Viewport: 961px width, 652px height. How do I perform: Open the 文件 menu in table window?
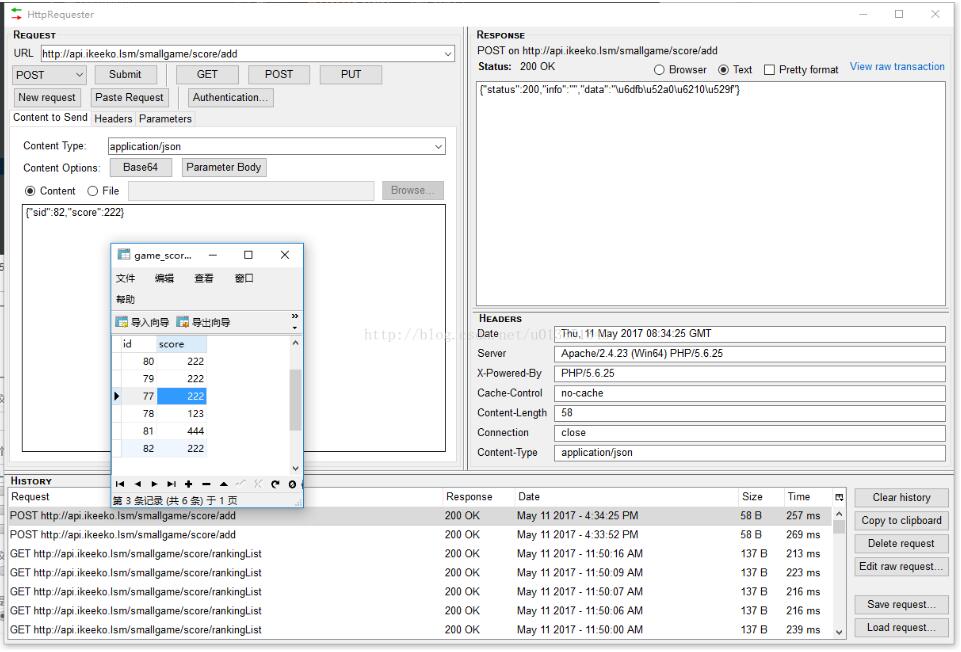[x=125, y=278]
